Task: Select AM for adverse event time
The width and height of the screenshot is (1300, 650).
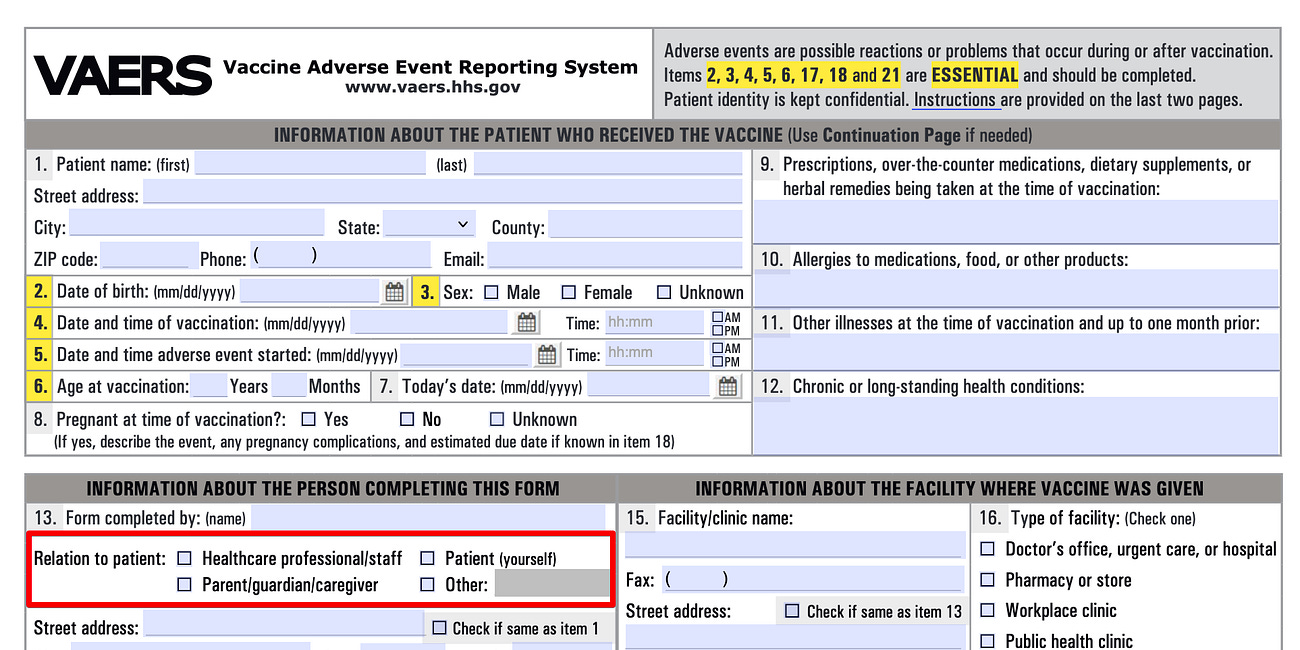Action: point(717,349)
